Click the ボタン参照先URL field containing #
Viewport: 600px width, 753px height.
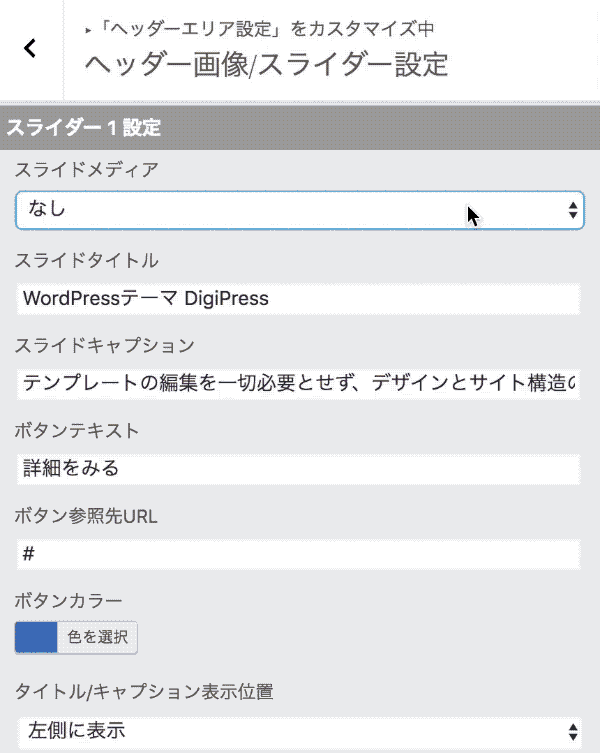tap(298, 554)
